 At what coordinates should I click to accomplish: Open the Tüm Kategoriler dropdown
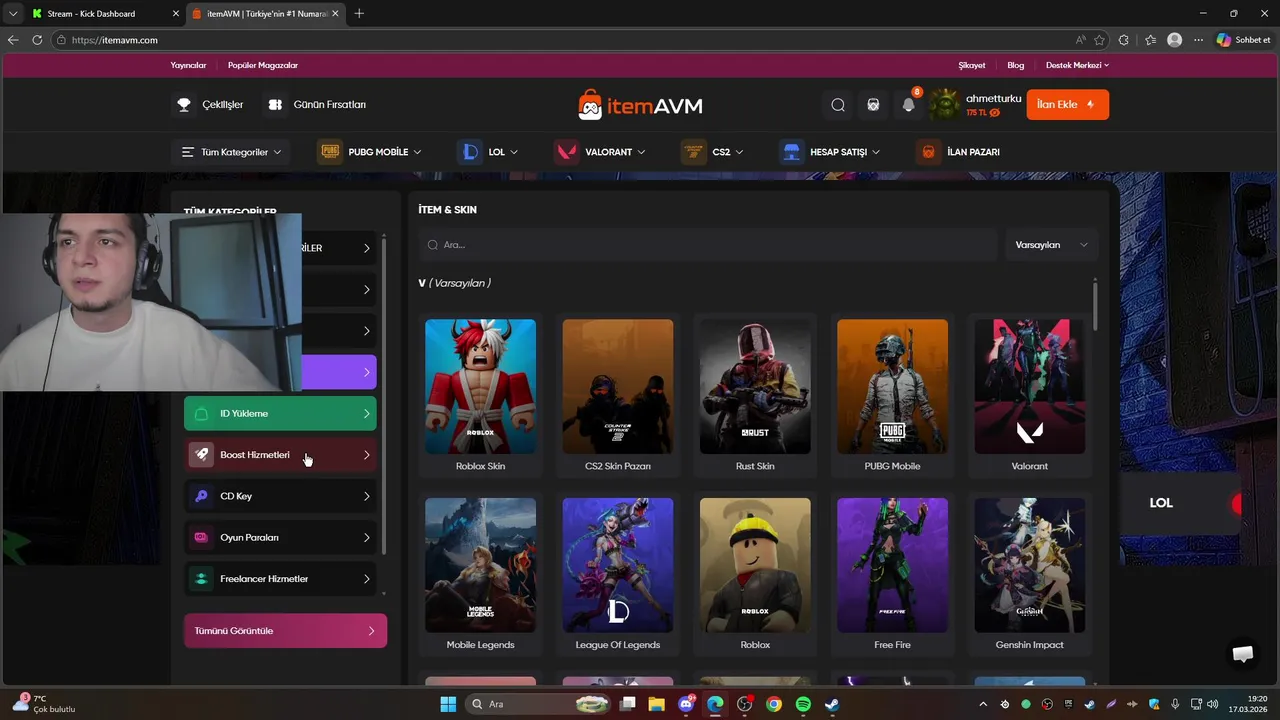(x=231, y=152)
